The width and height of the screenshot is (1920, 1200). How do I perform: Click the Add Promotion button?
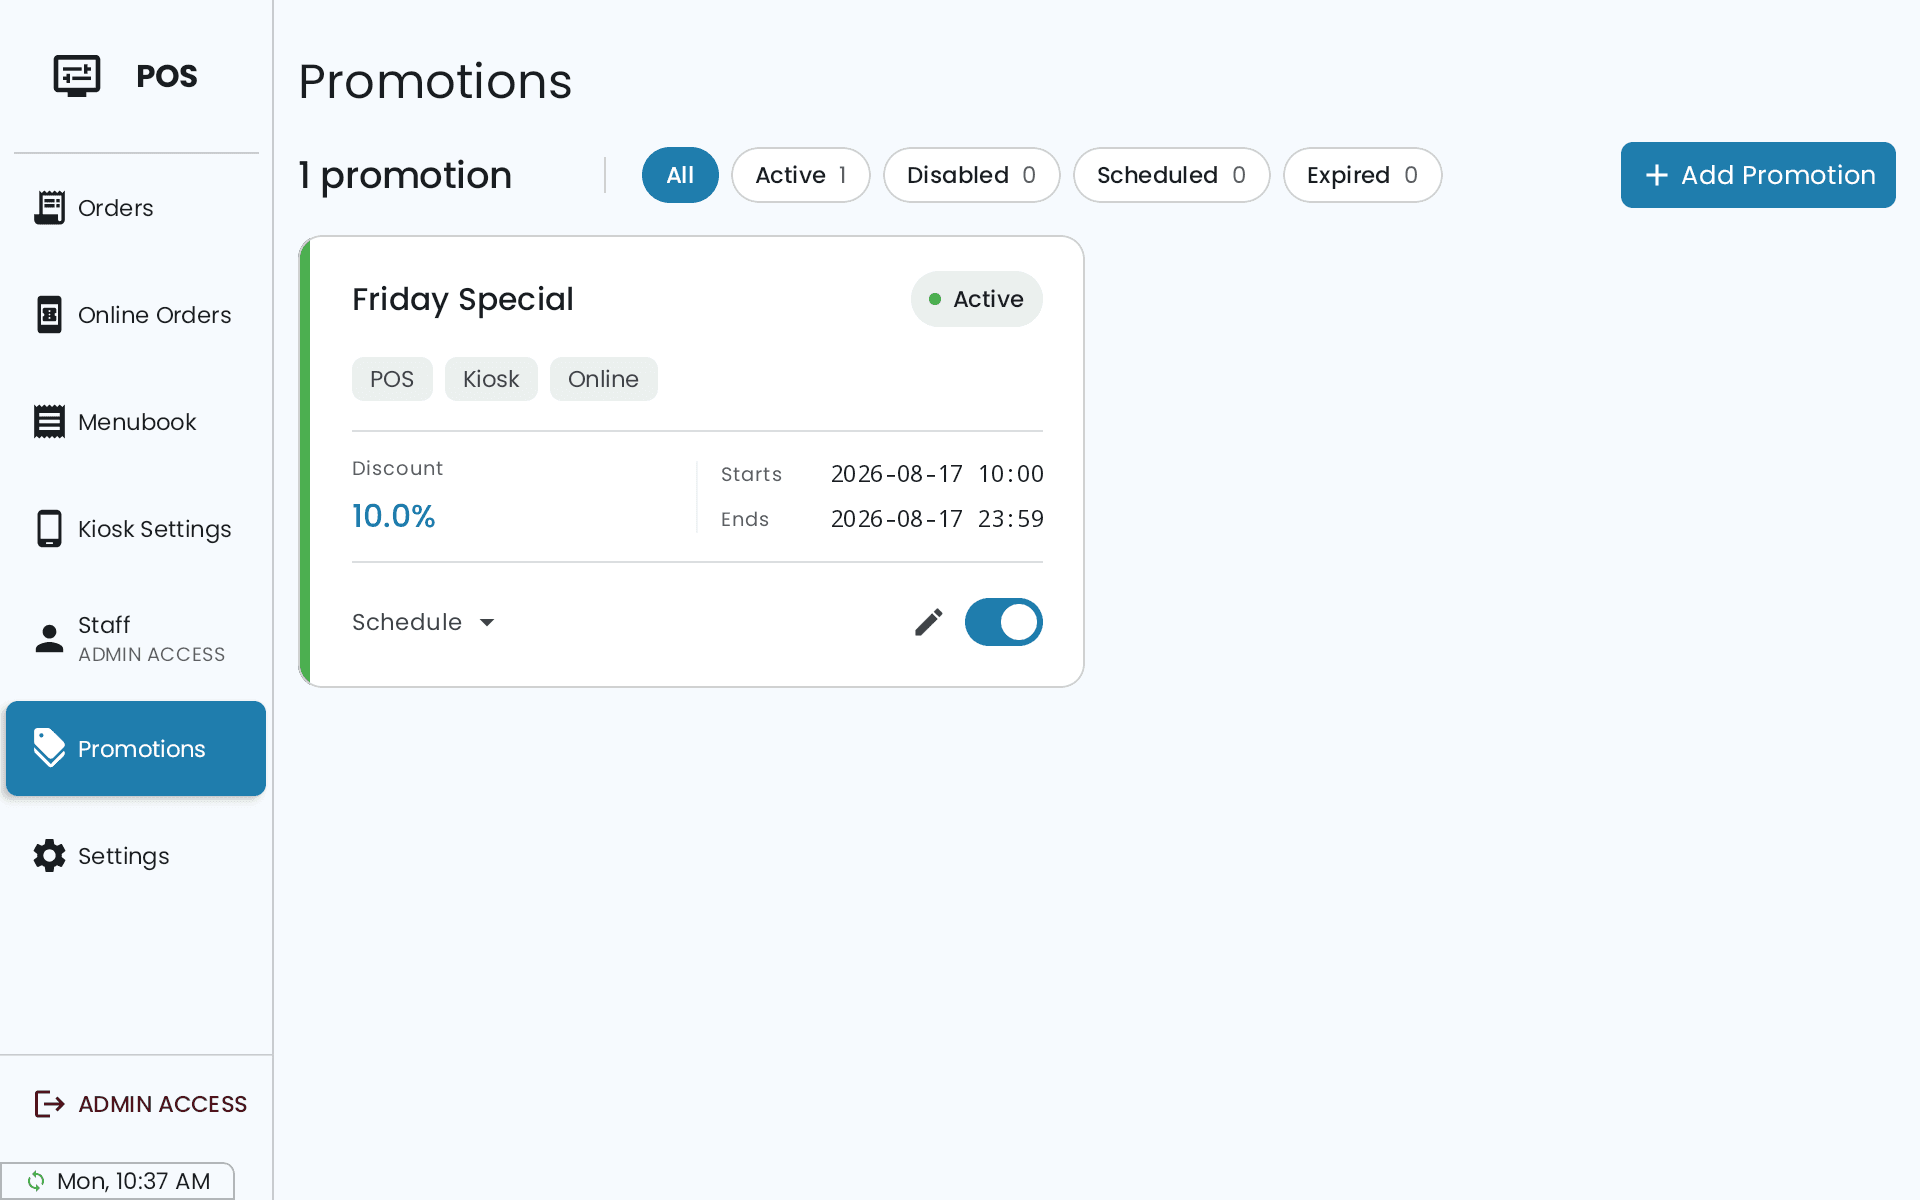click(x=1758, y=175)
